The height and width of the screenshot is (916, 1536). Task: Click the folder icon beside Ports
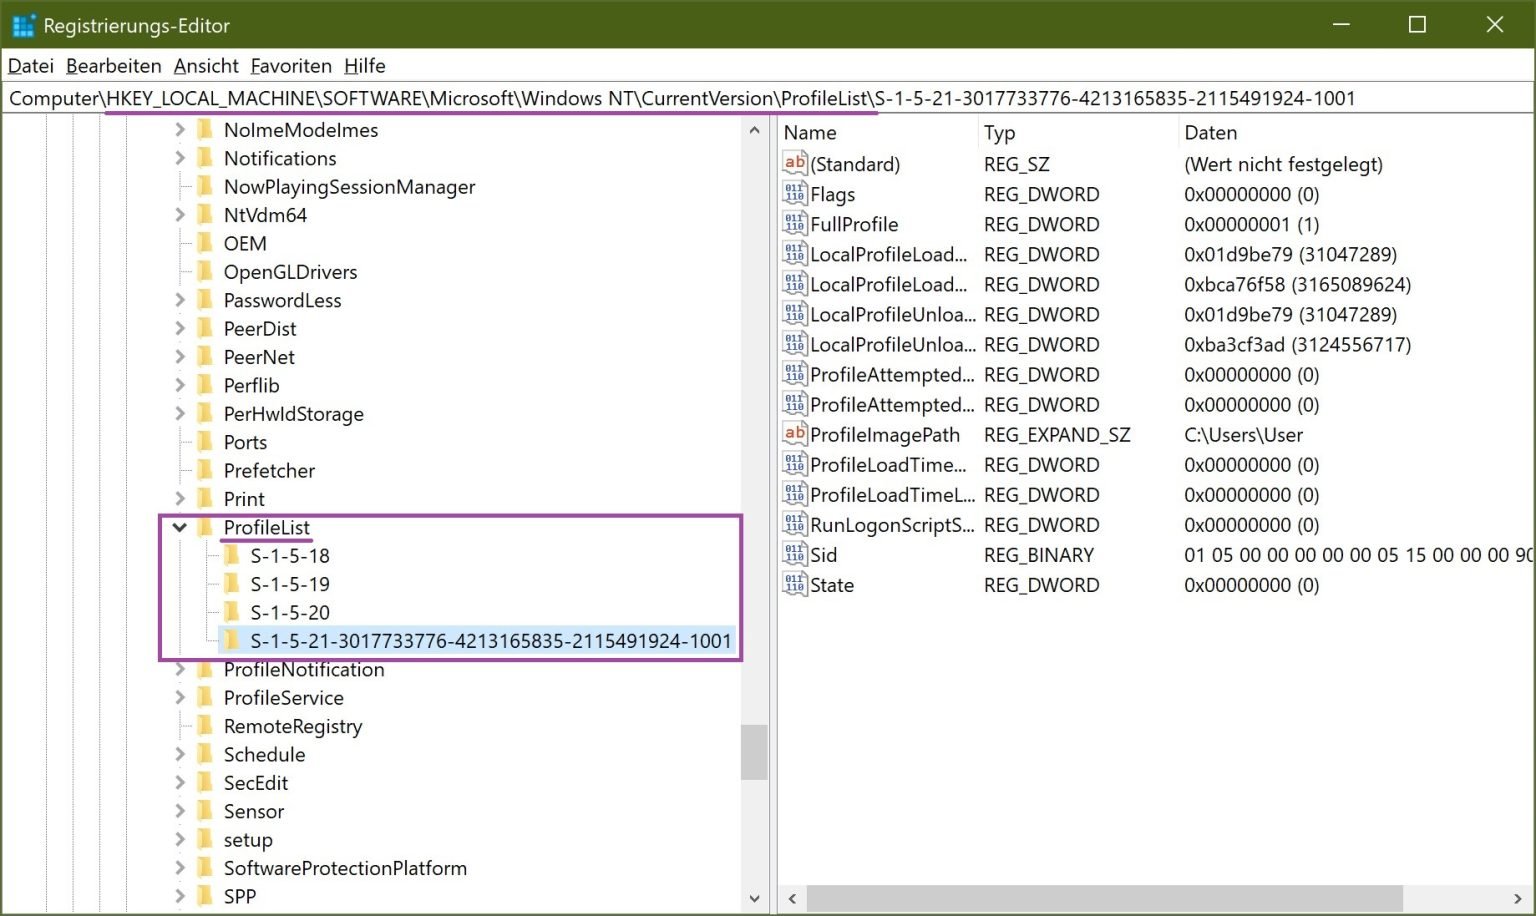[x=206, y=442]
